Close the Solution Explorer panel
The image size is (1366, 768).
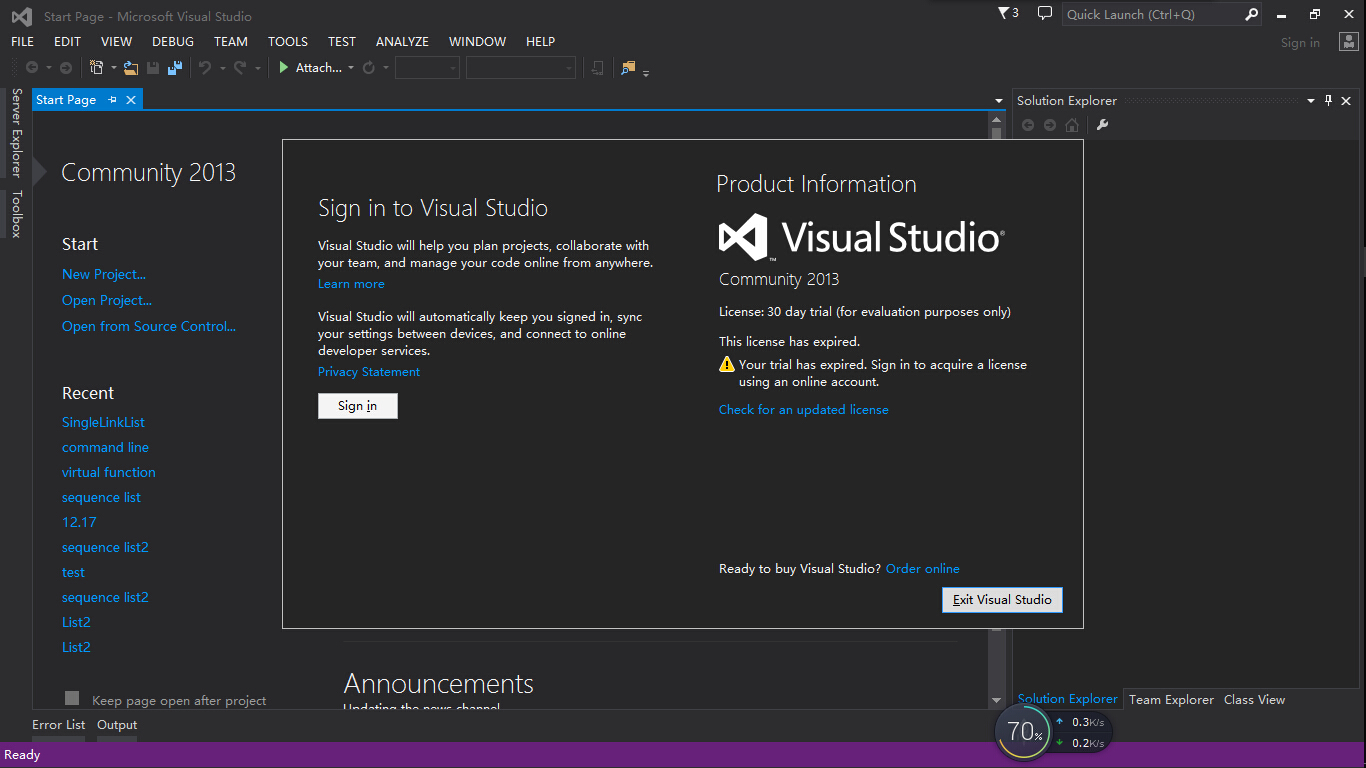(x=1346, y=101)
